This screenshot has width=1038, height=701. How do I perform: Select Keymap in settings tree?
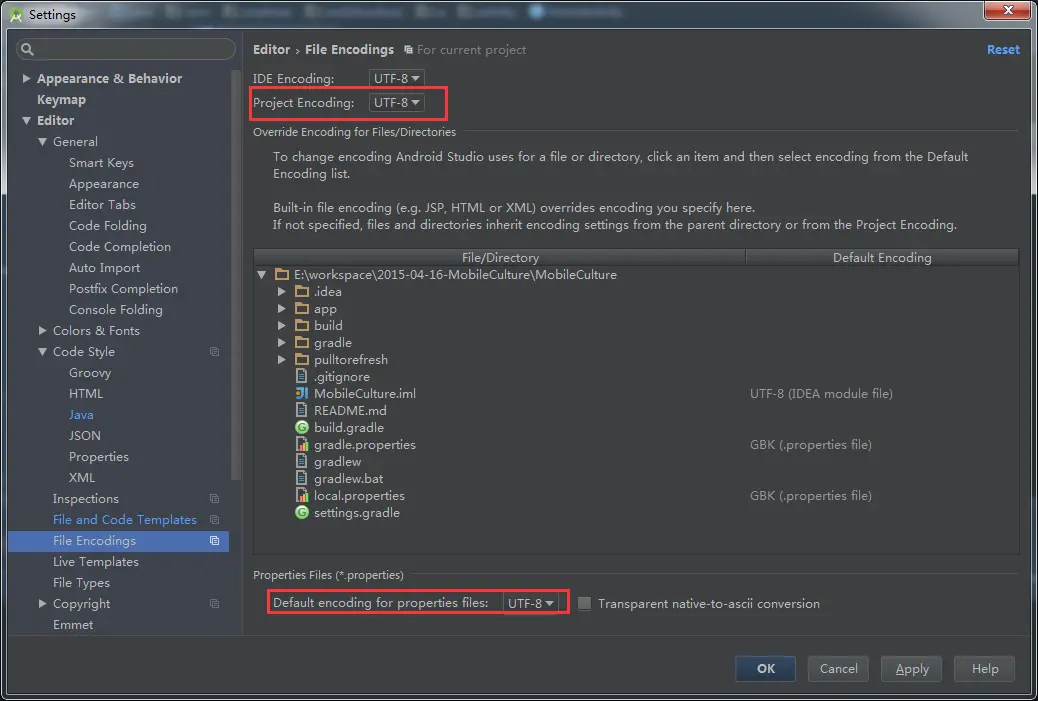pos(62,99)
